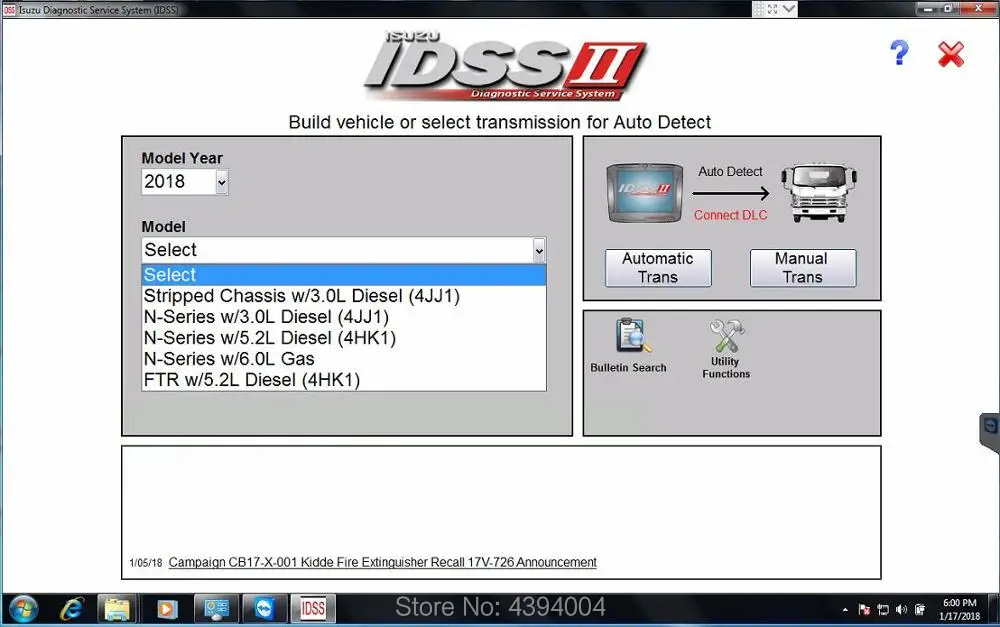The height and width of the screenshot is (627, 1000).
Task: Open media player taskbar icon
Action: [x=166, y=609]
